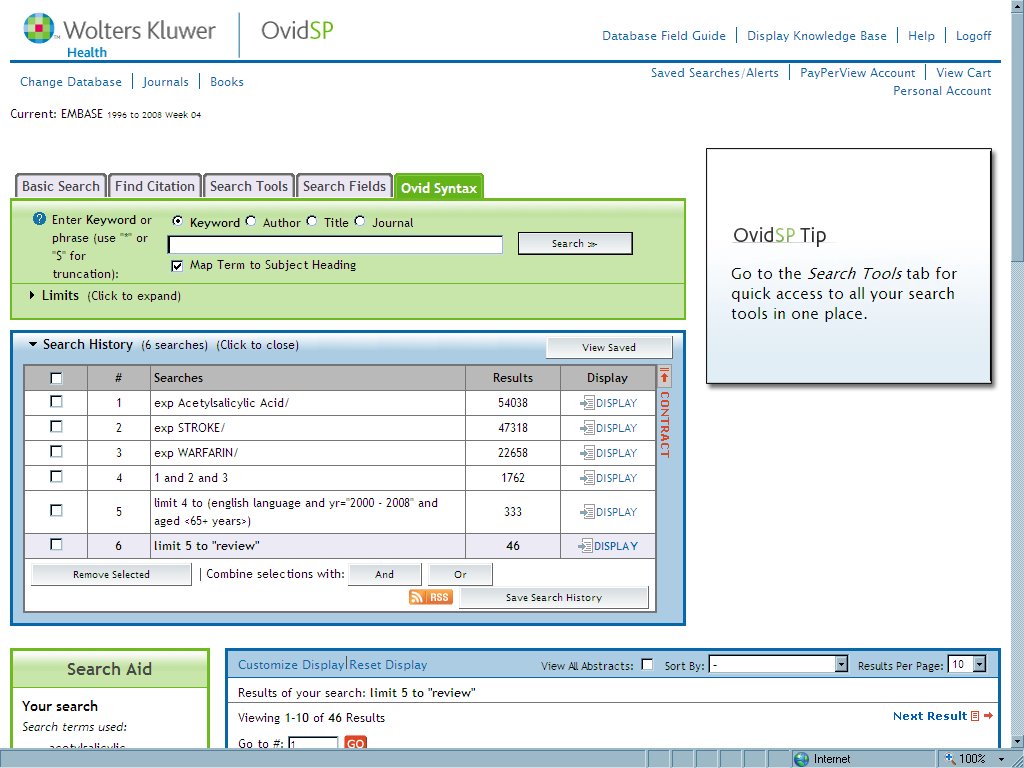Click the page vertical scrollbar
1024x768 pixels.
[1017, 374]
